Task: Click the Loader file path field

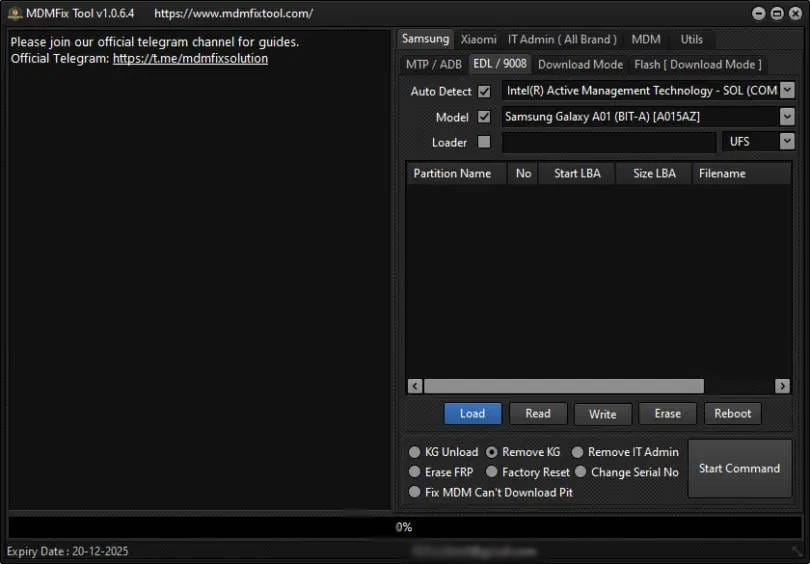Action: [609, 142]
